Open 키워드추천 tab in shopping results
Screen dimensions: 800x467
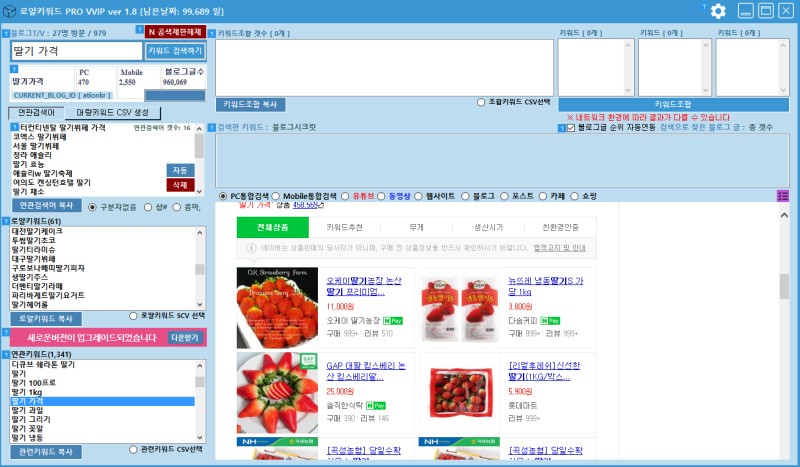click(x=344, y=227)
